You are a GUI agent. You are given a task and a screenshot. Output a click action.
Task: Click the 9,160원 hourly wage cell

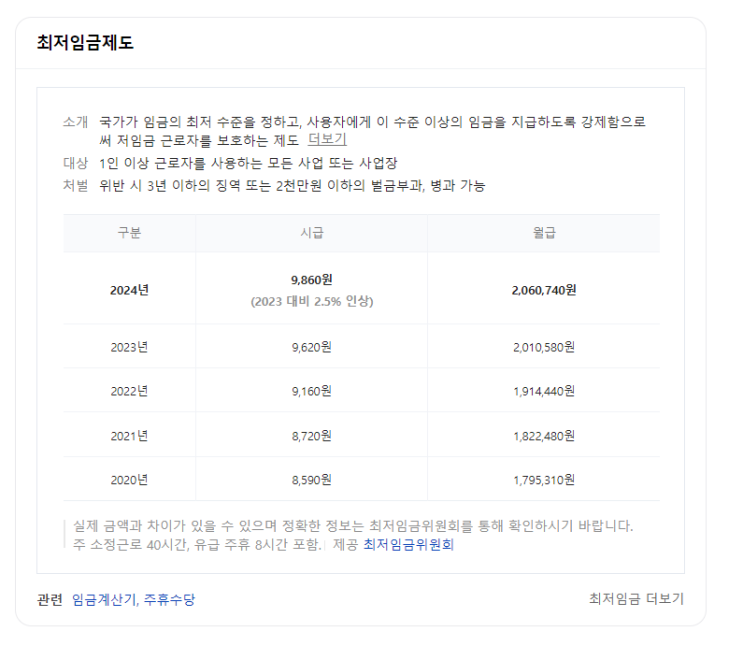[312, 391]
